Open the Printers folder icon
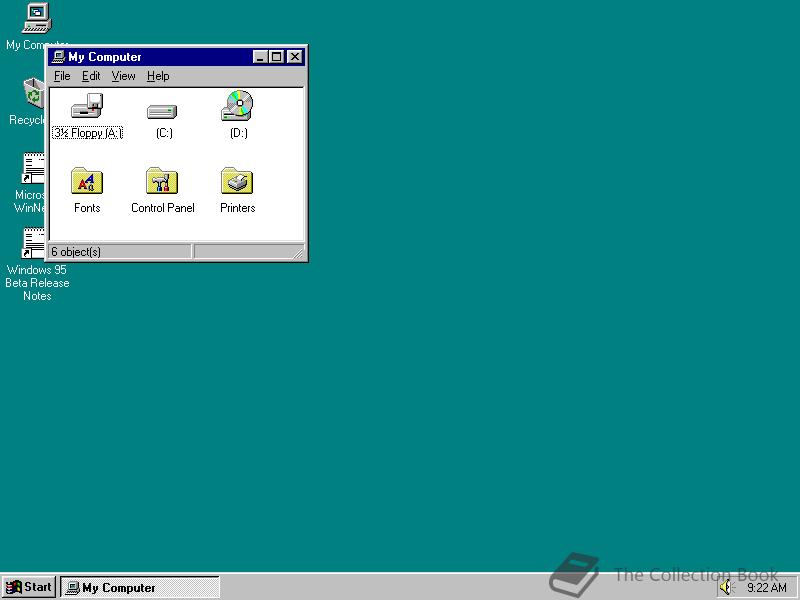Image resolution: width=800 pixels, height=600 pixels. pos(237,181)
